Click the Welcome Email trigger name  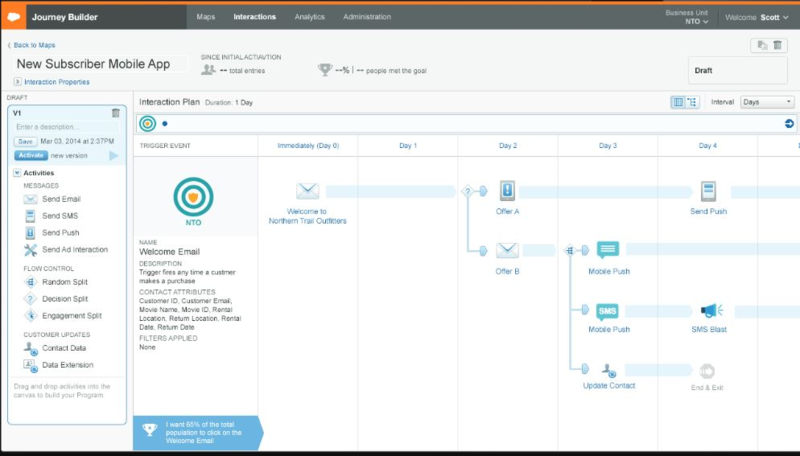pos(169,251)
